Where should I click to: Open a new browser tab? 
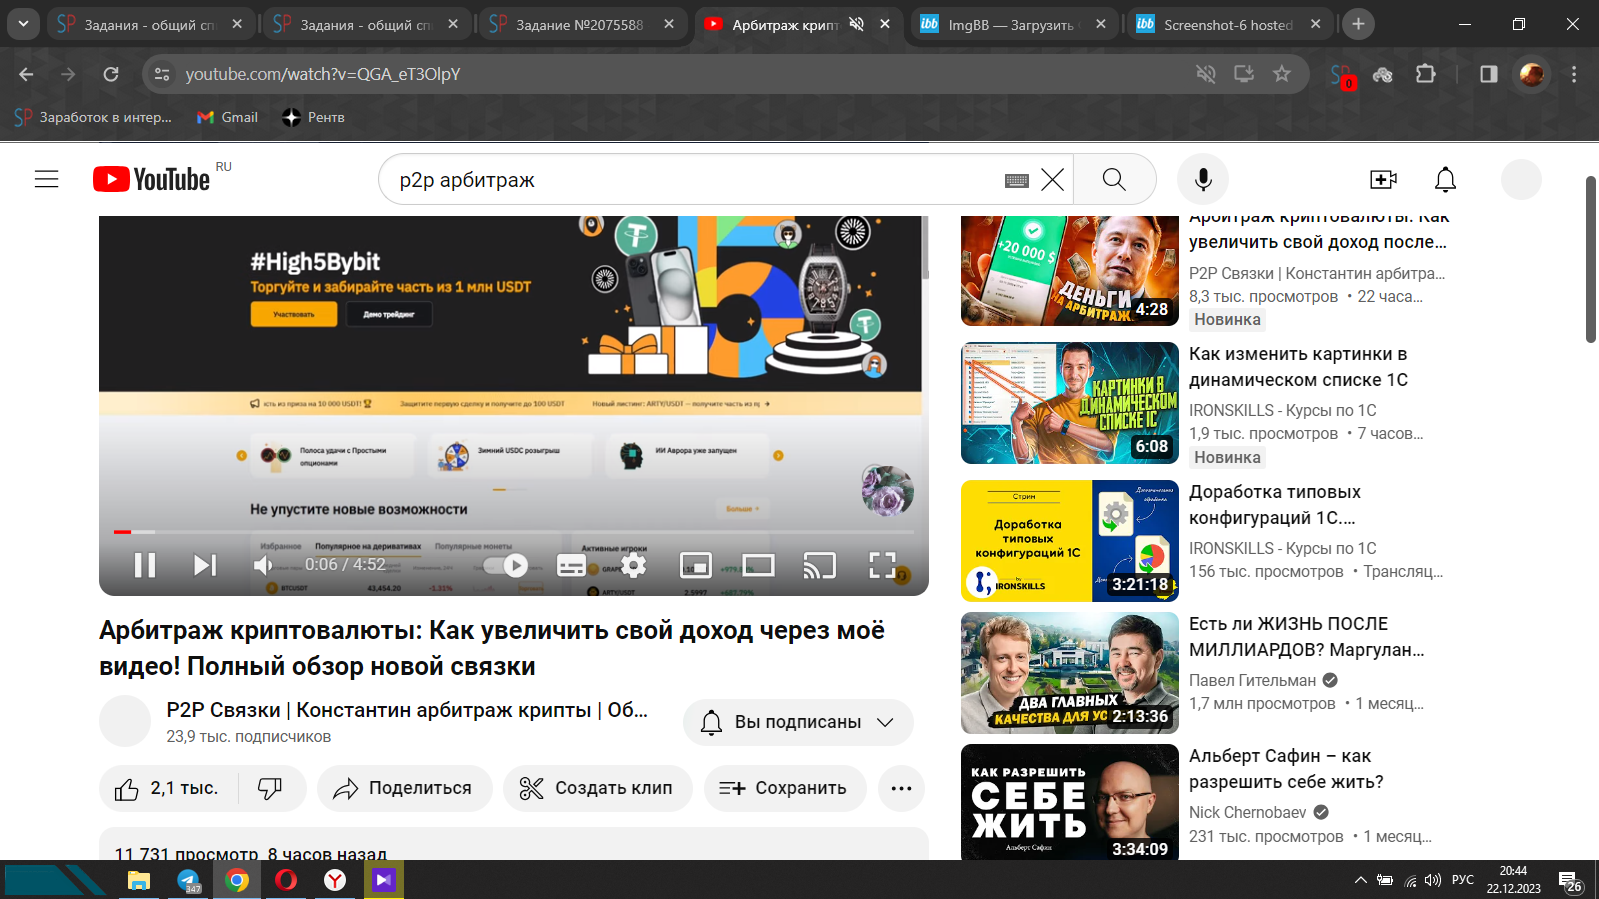[x=1358, y=24]
